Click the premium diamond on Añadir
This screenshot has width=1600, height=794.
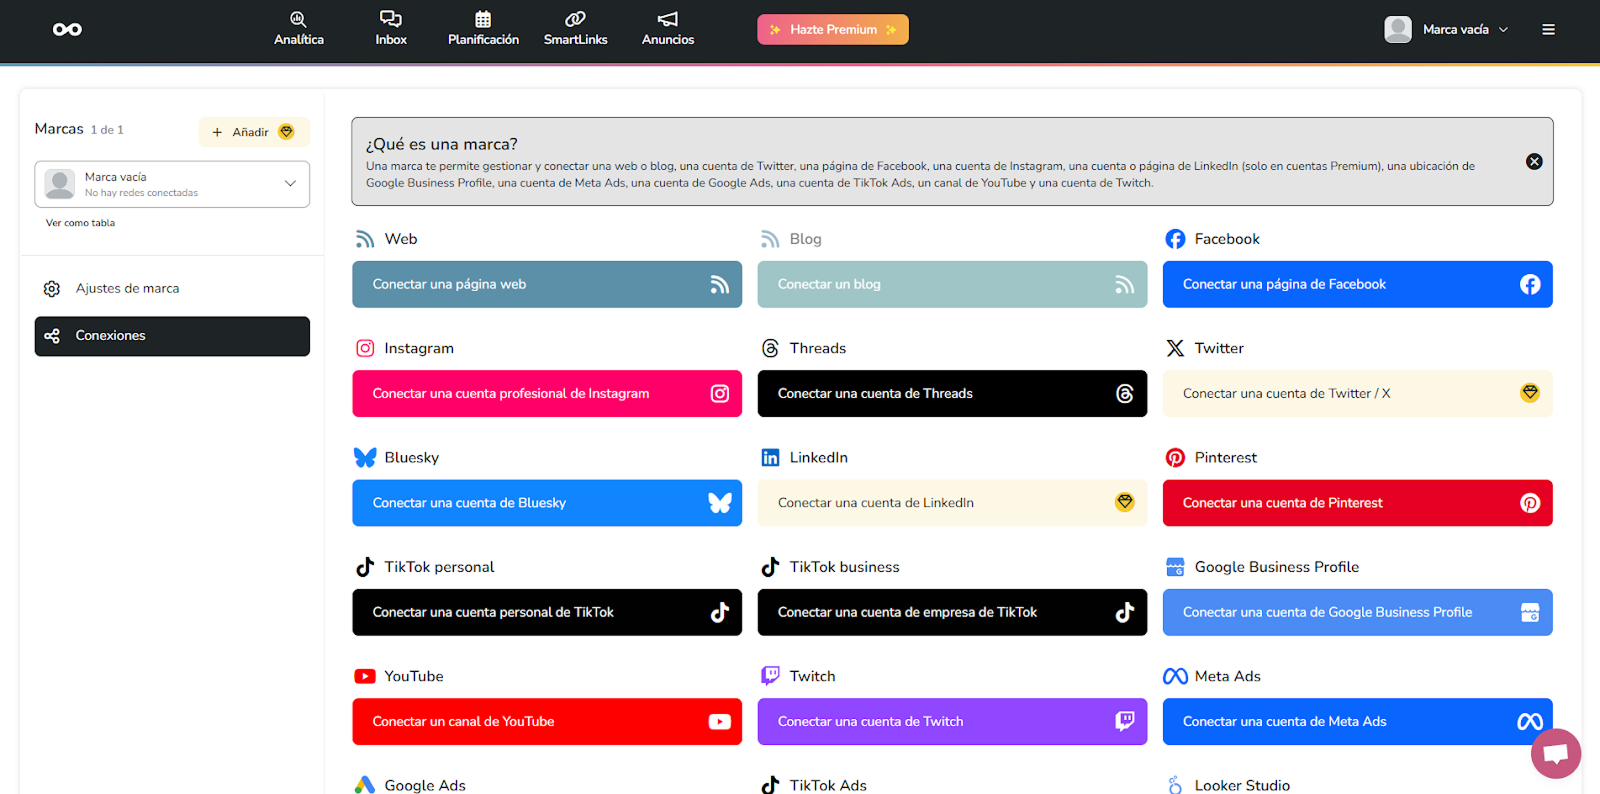286,132
